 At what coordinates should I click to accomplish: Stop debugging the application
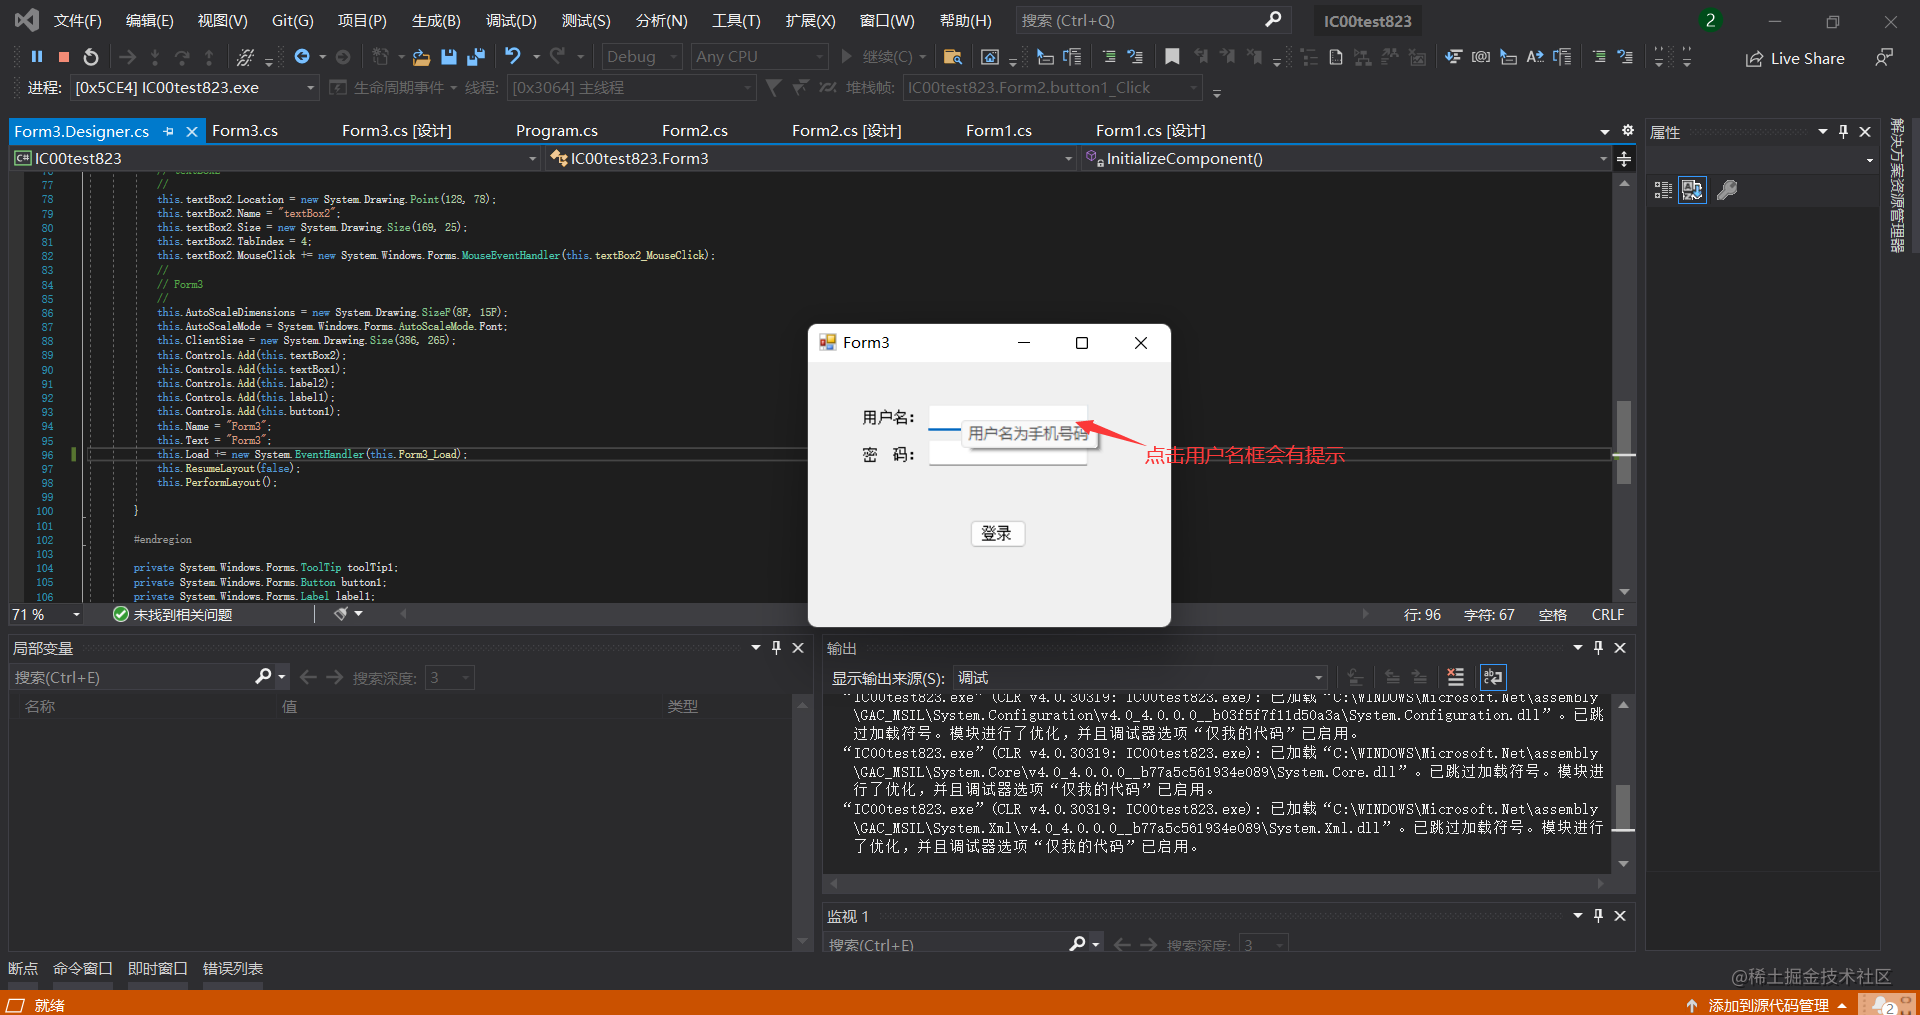[x=63, y=56]
